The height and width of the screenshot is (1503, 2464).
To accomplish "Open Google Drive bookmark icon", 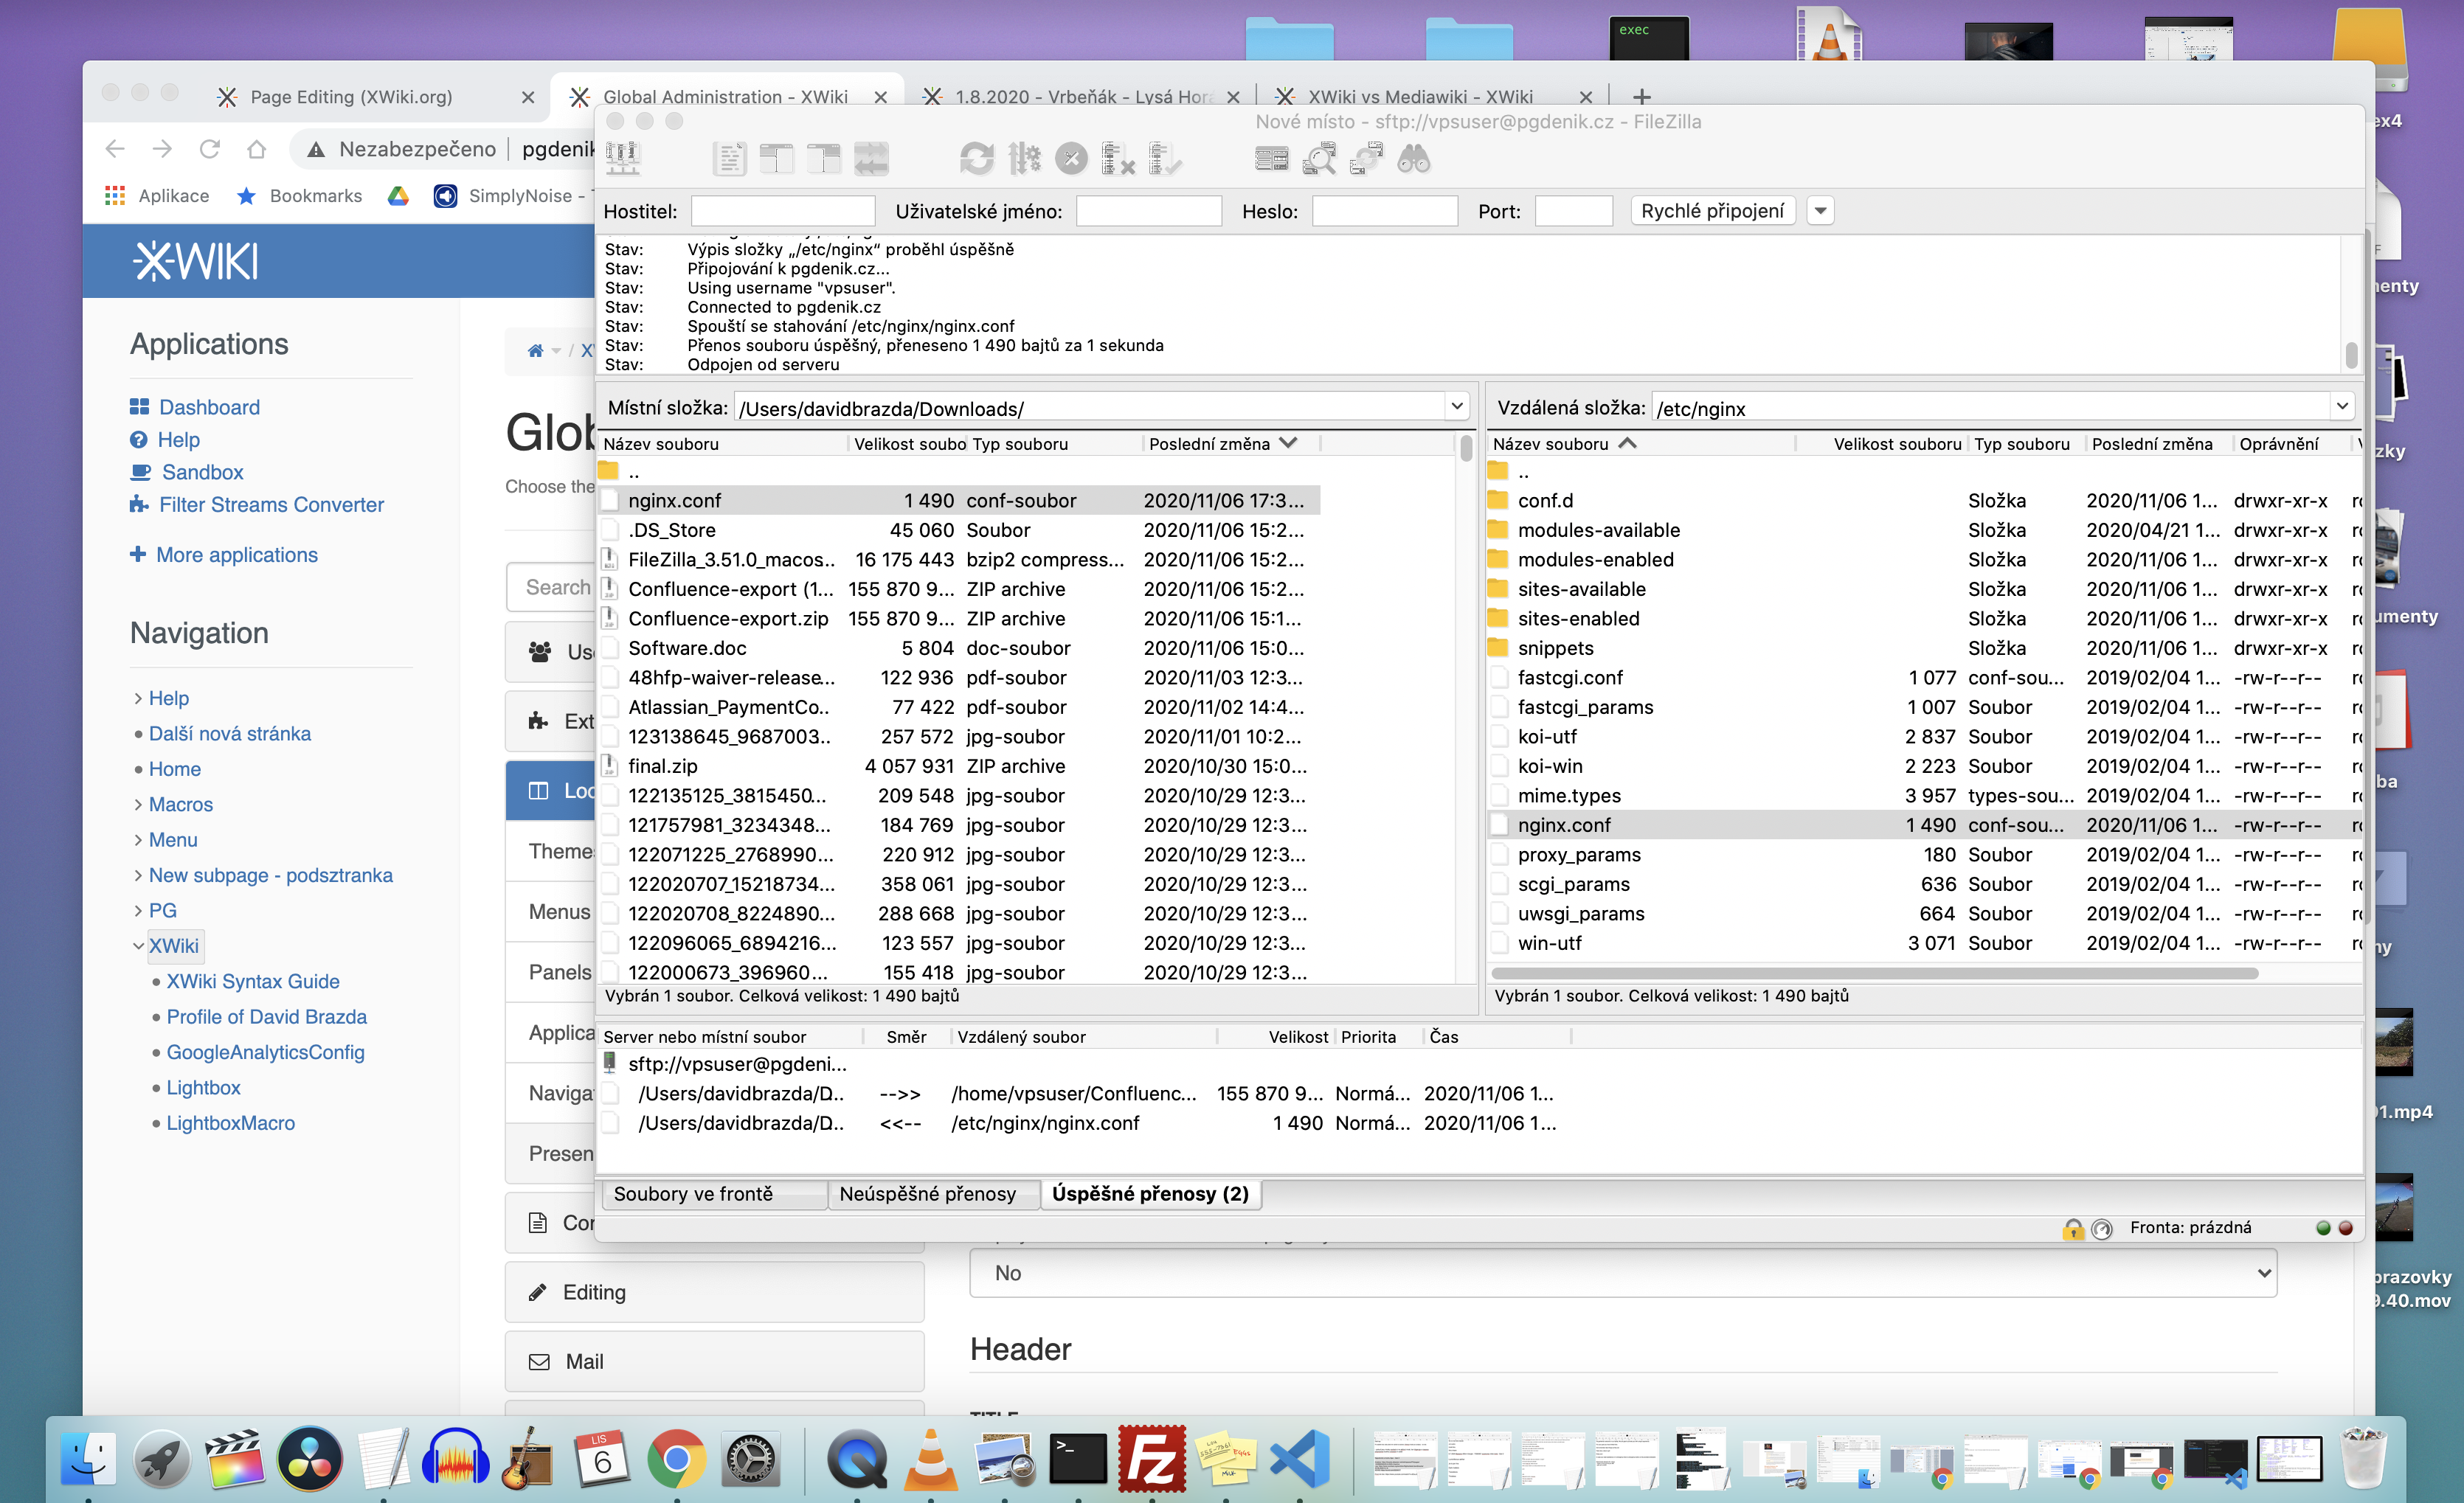I will tap(398, 195).
